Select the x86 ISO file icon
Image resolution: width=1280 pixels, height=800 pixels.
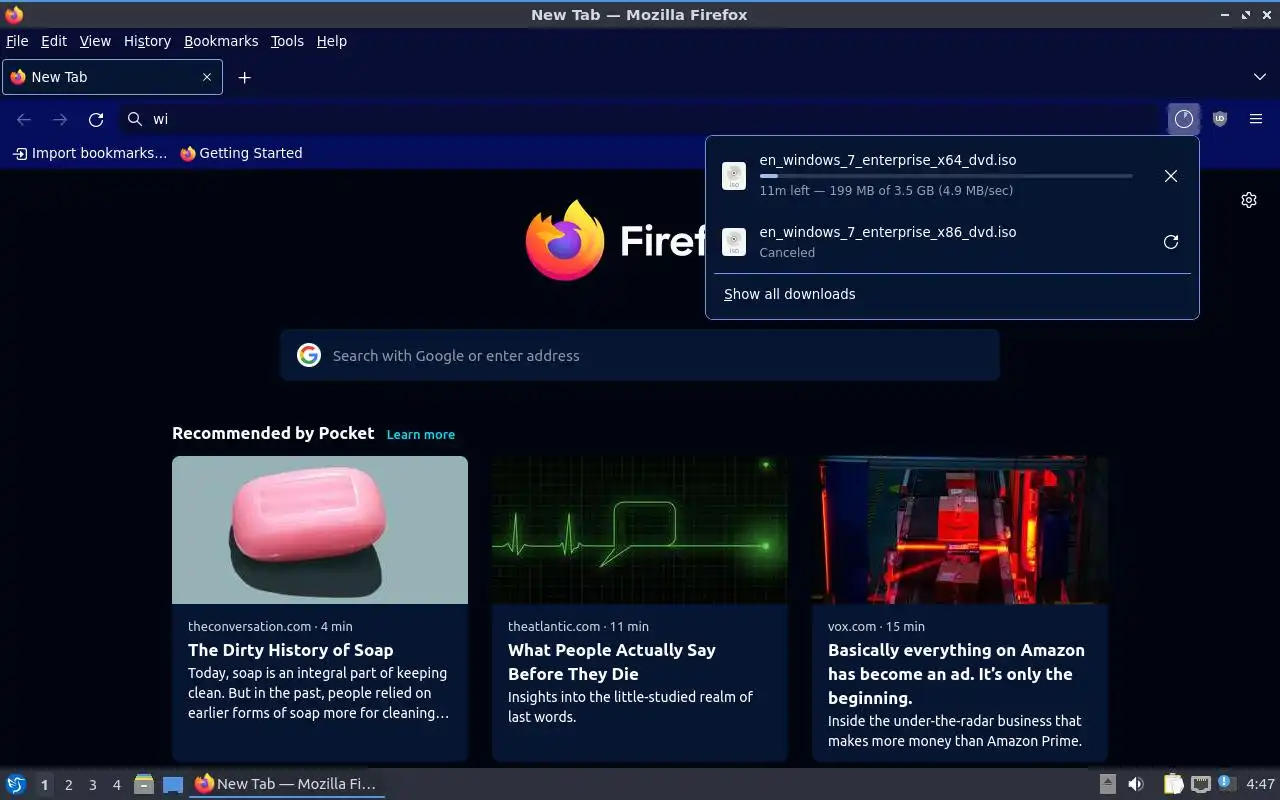(x=734, y=242)
